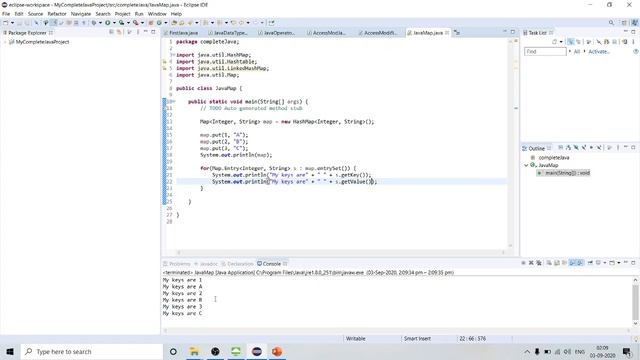This screenshot has height=360, width=640.
Task: Open the Windows Start menu
Action: [10, 351]
